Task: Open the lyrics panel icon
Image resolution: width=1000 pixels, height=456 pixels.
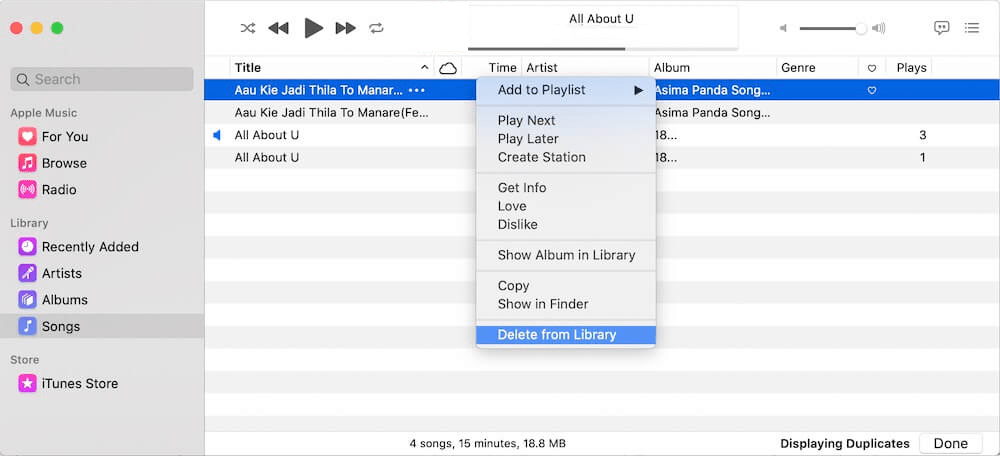Action: (x=941, y=27)
